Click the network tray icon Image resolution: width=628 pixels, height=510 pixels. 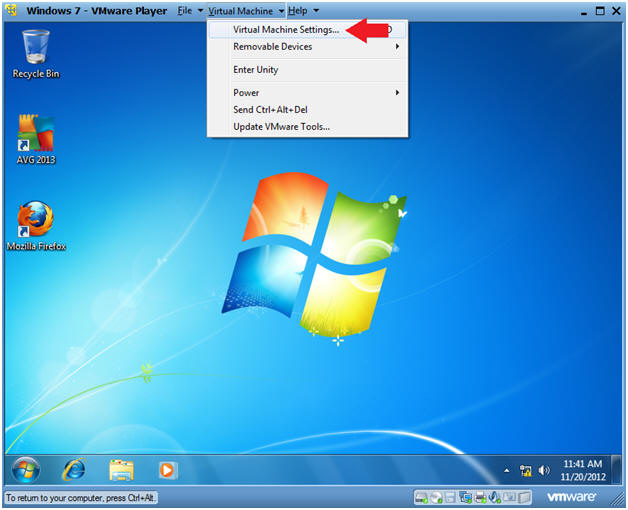(x=525, y=470)
